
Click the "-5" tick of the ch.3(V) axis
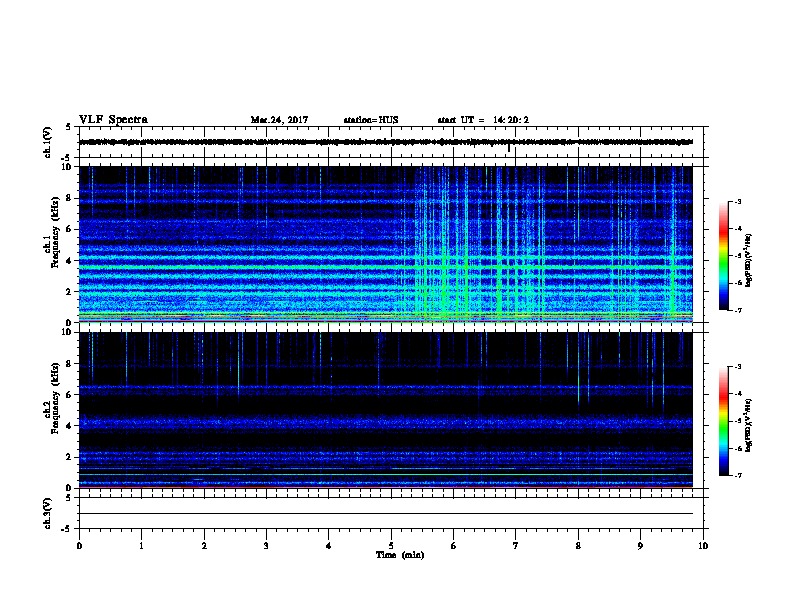click(x=68, y=529)
